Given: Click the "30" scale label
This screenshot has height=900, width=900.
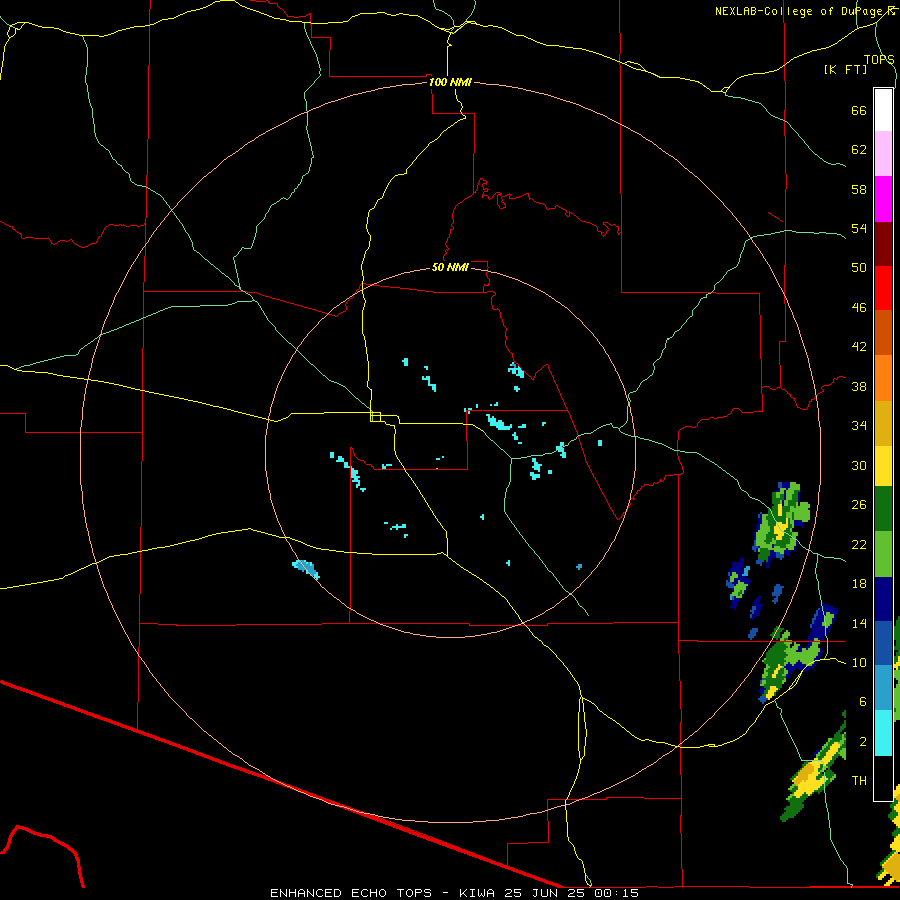Looking at the screenshot, I should pos(859,465).
